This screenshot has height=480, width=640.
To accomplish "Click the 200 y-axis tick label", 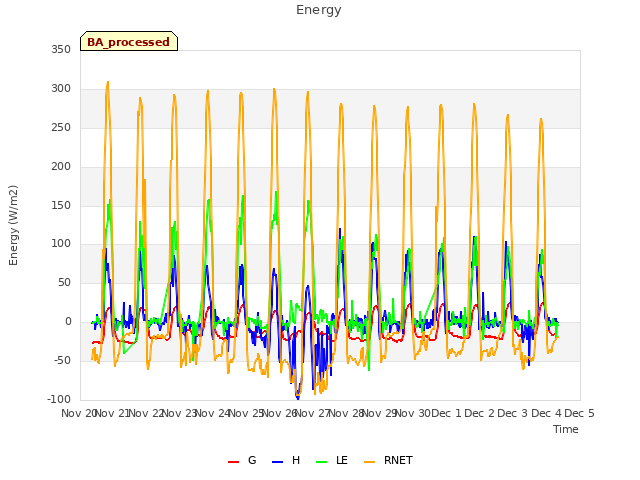I will [61, 167].
